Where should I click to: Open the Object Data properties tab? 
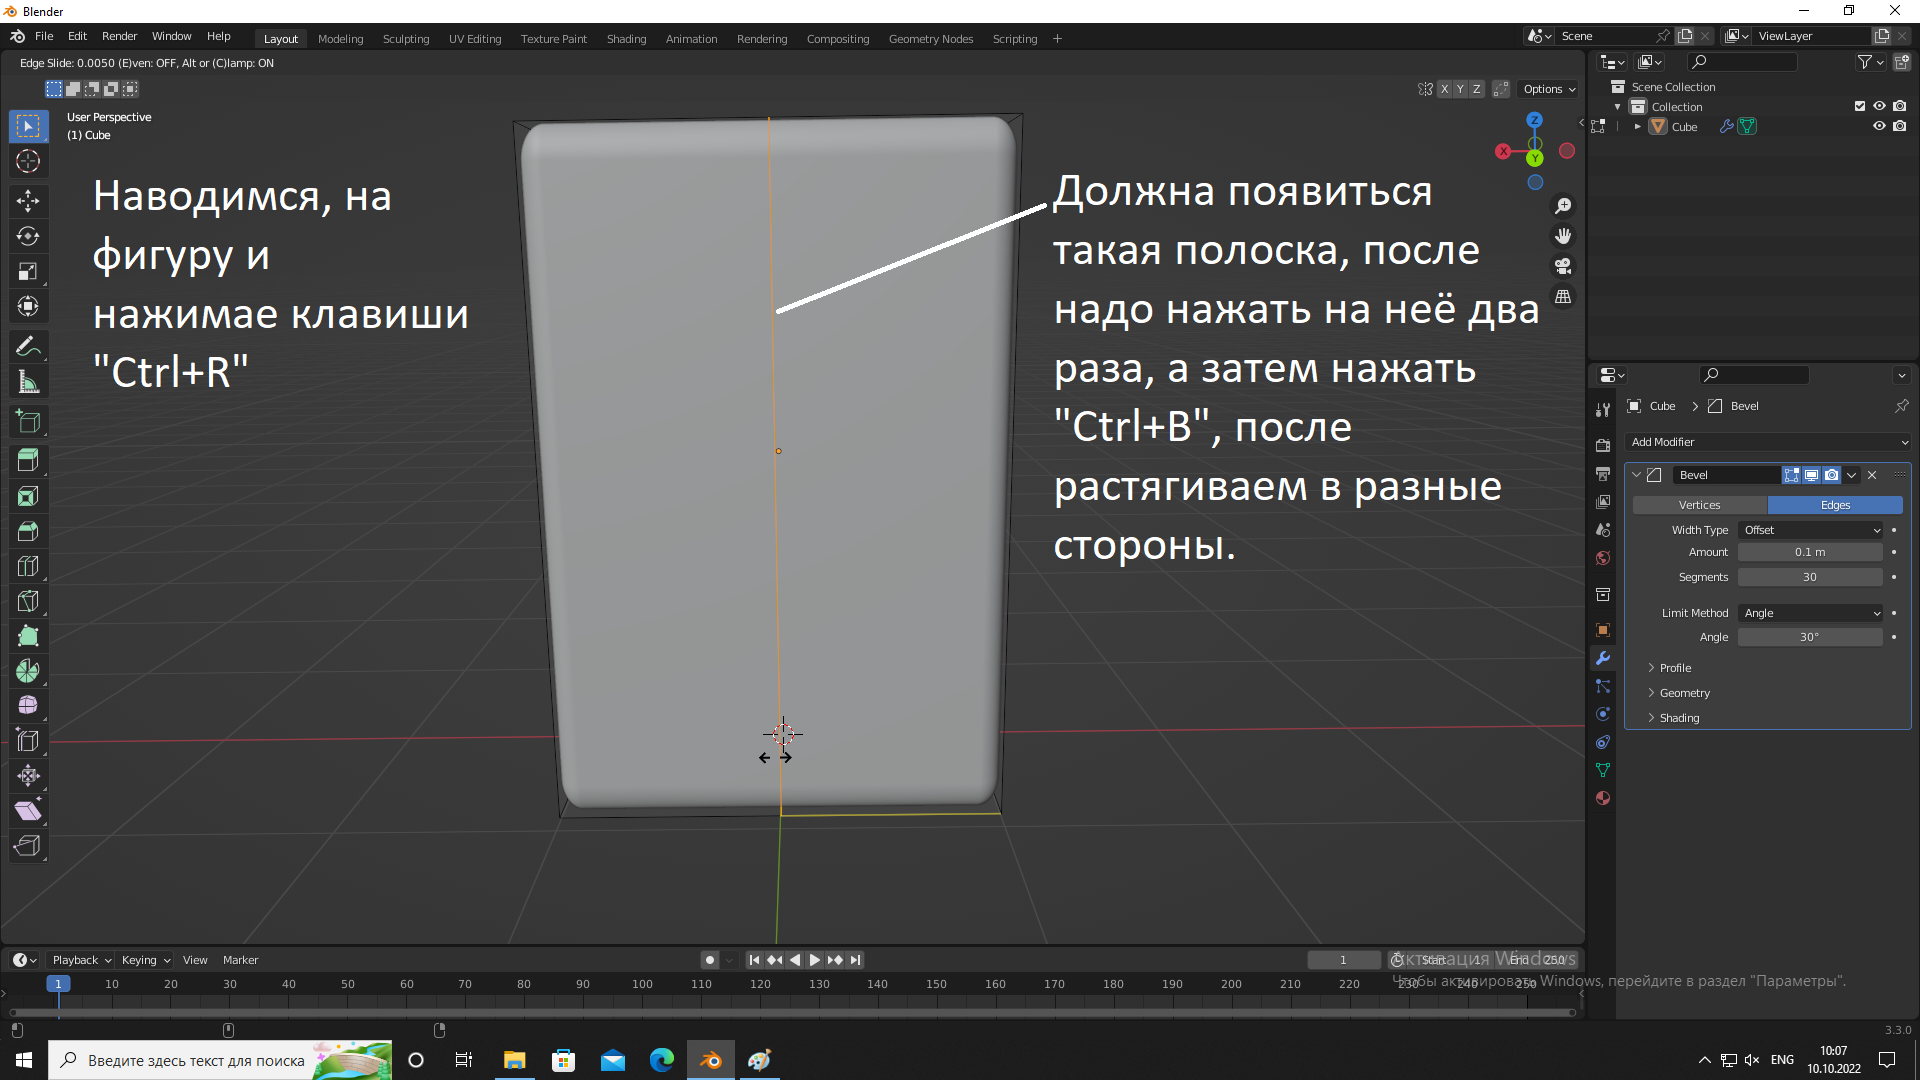[x=1603, y=770]
